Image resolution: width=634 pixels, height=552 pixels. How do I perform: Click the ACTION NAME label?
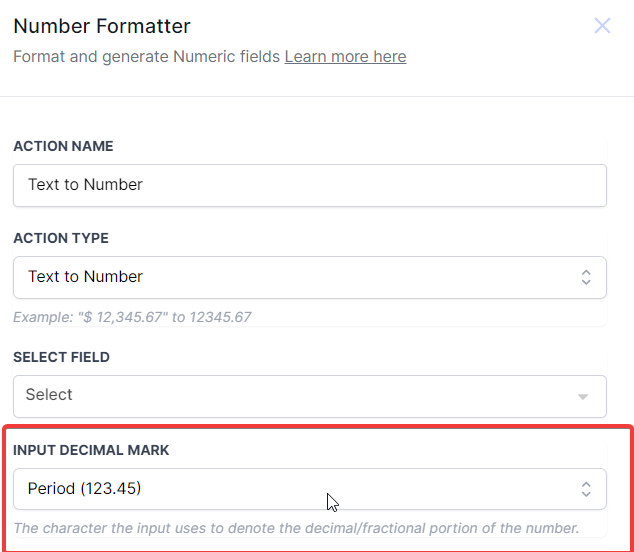(x=63, y=146)
